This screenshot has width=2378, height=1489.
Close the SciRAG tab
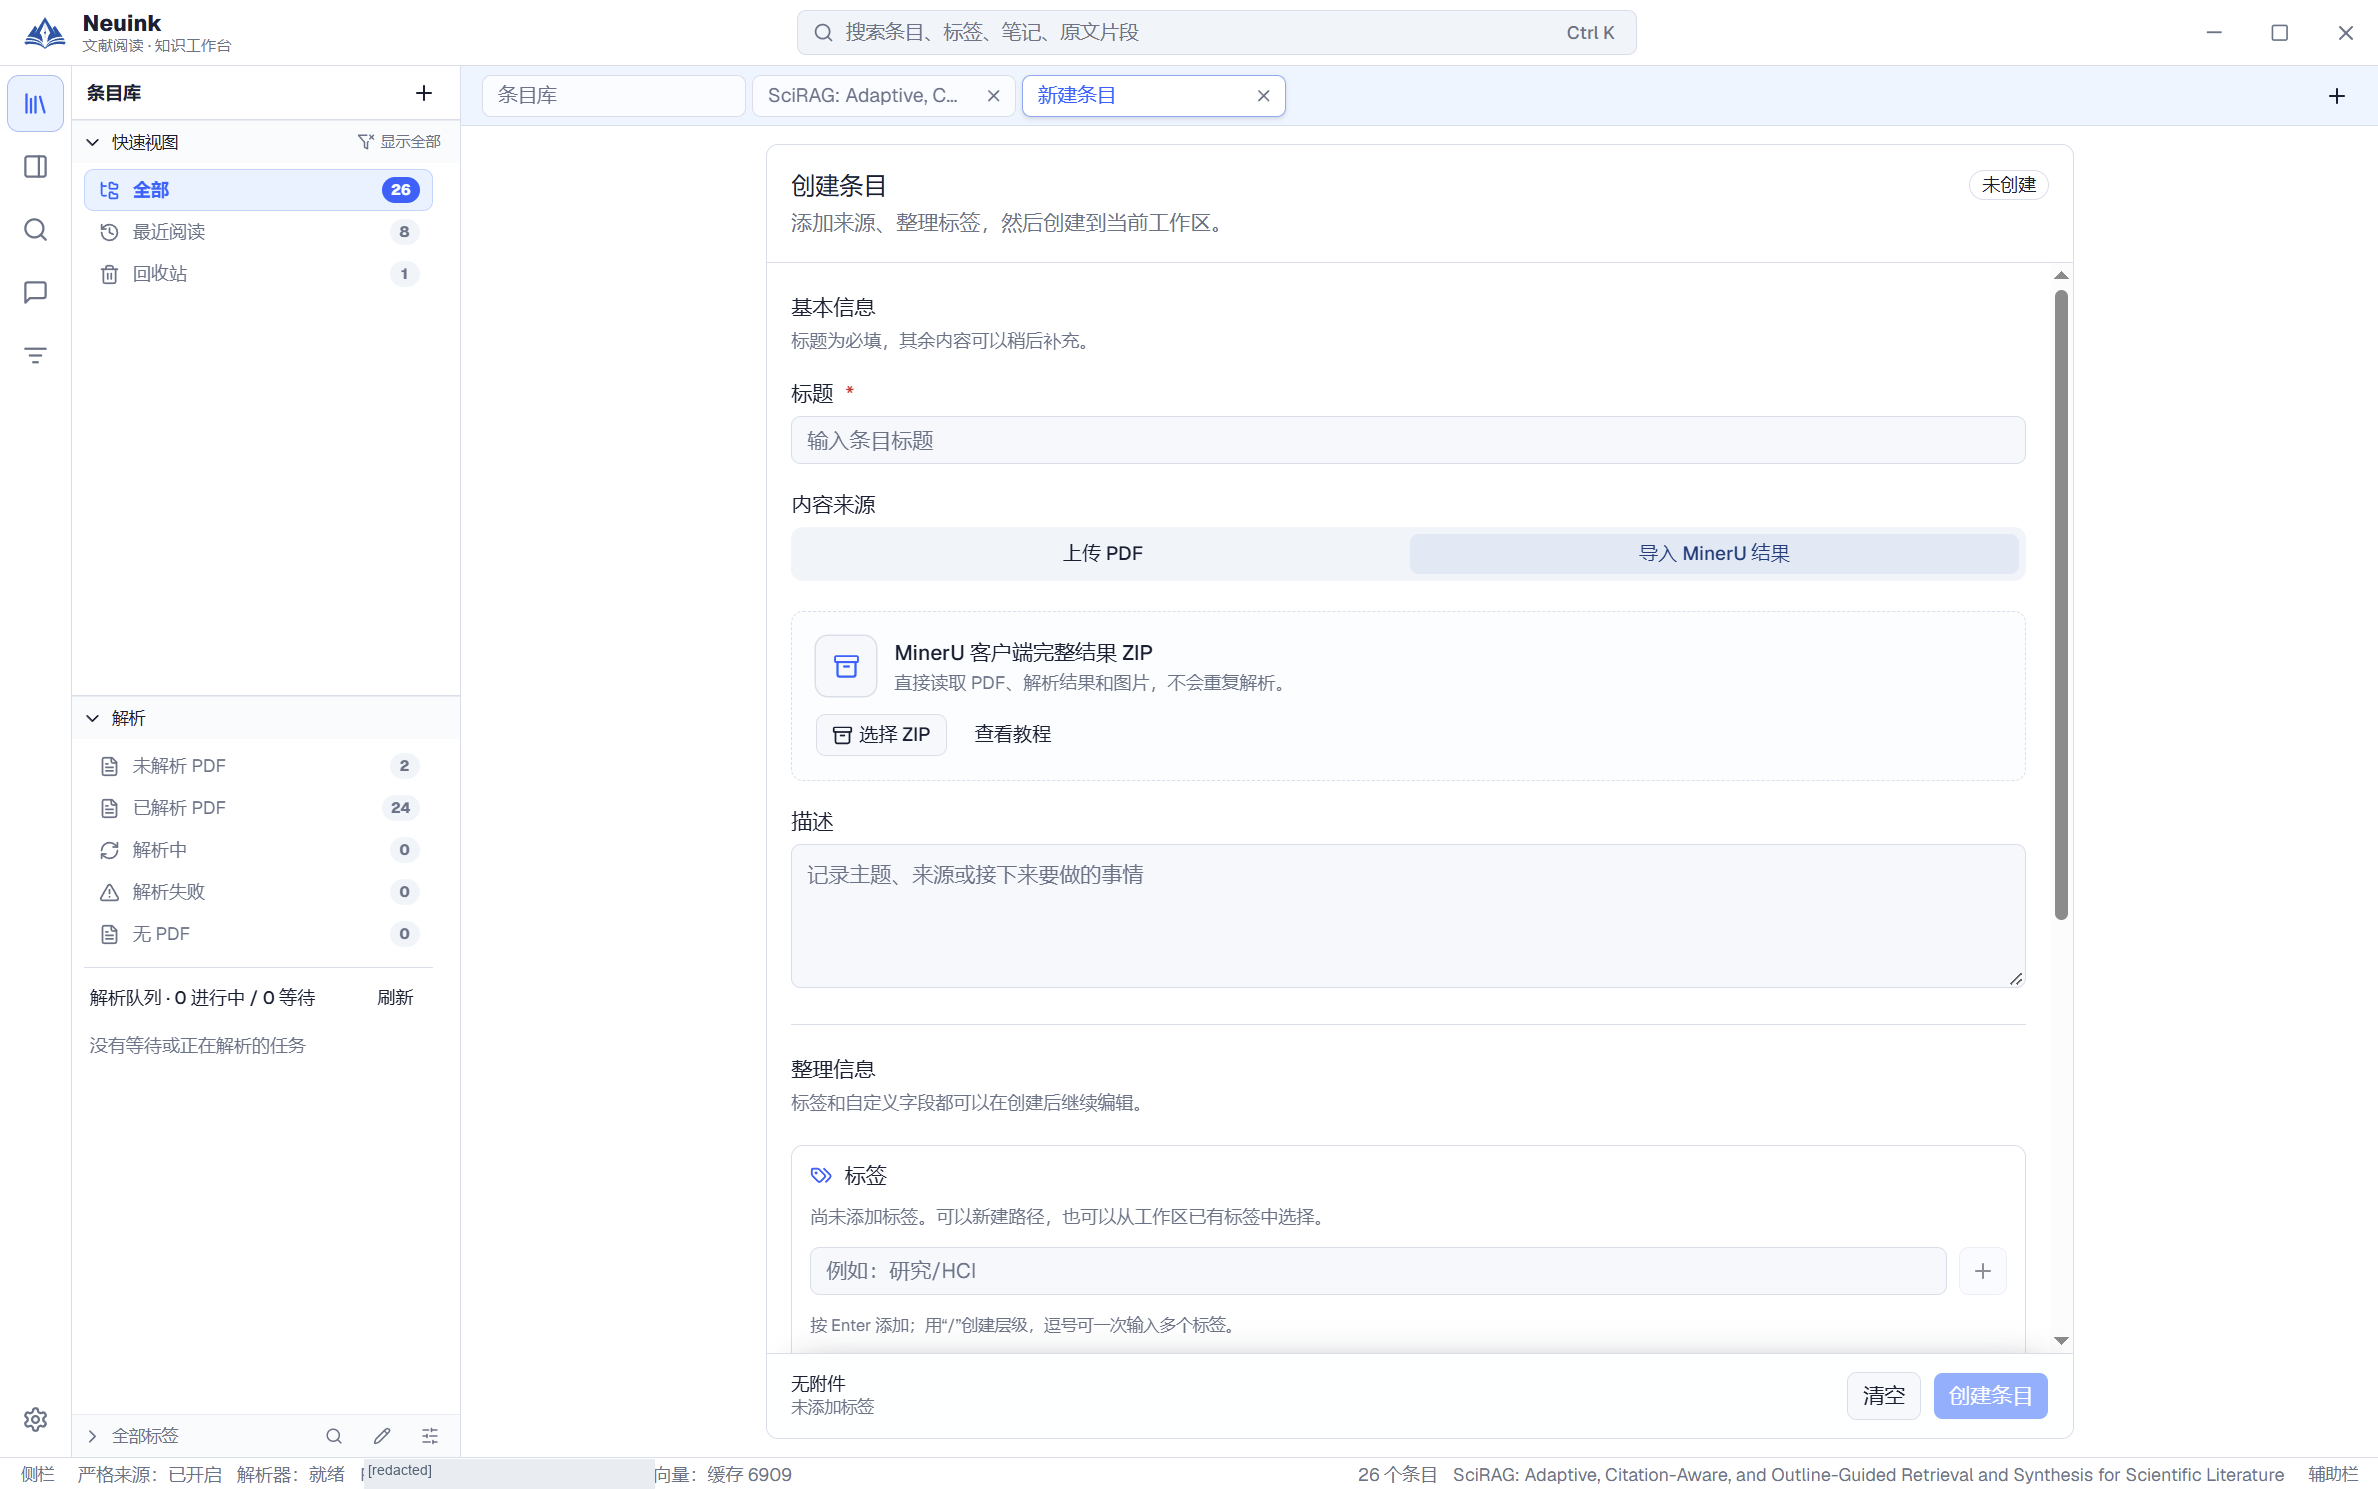993,96
